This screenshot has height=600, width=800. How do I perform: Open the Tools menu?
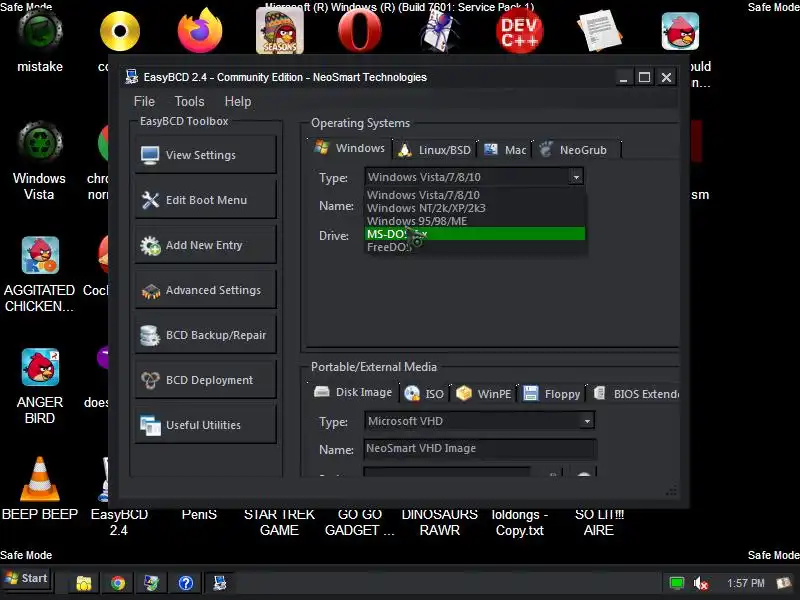[x=189, y=102]
